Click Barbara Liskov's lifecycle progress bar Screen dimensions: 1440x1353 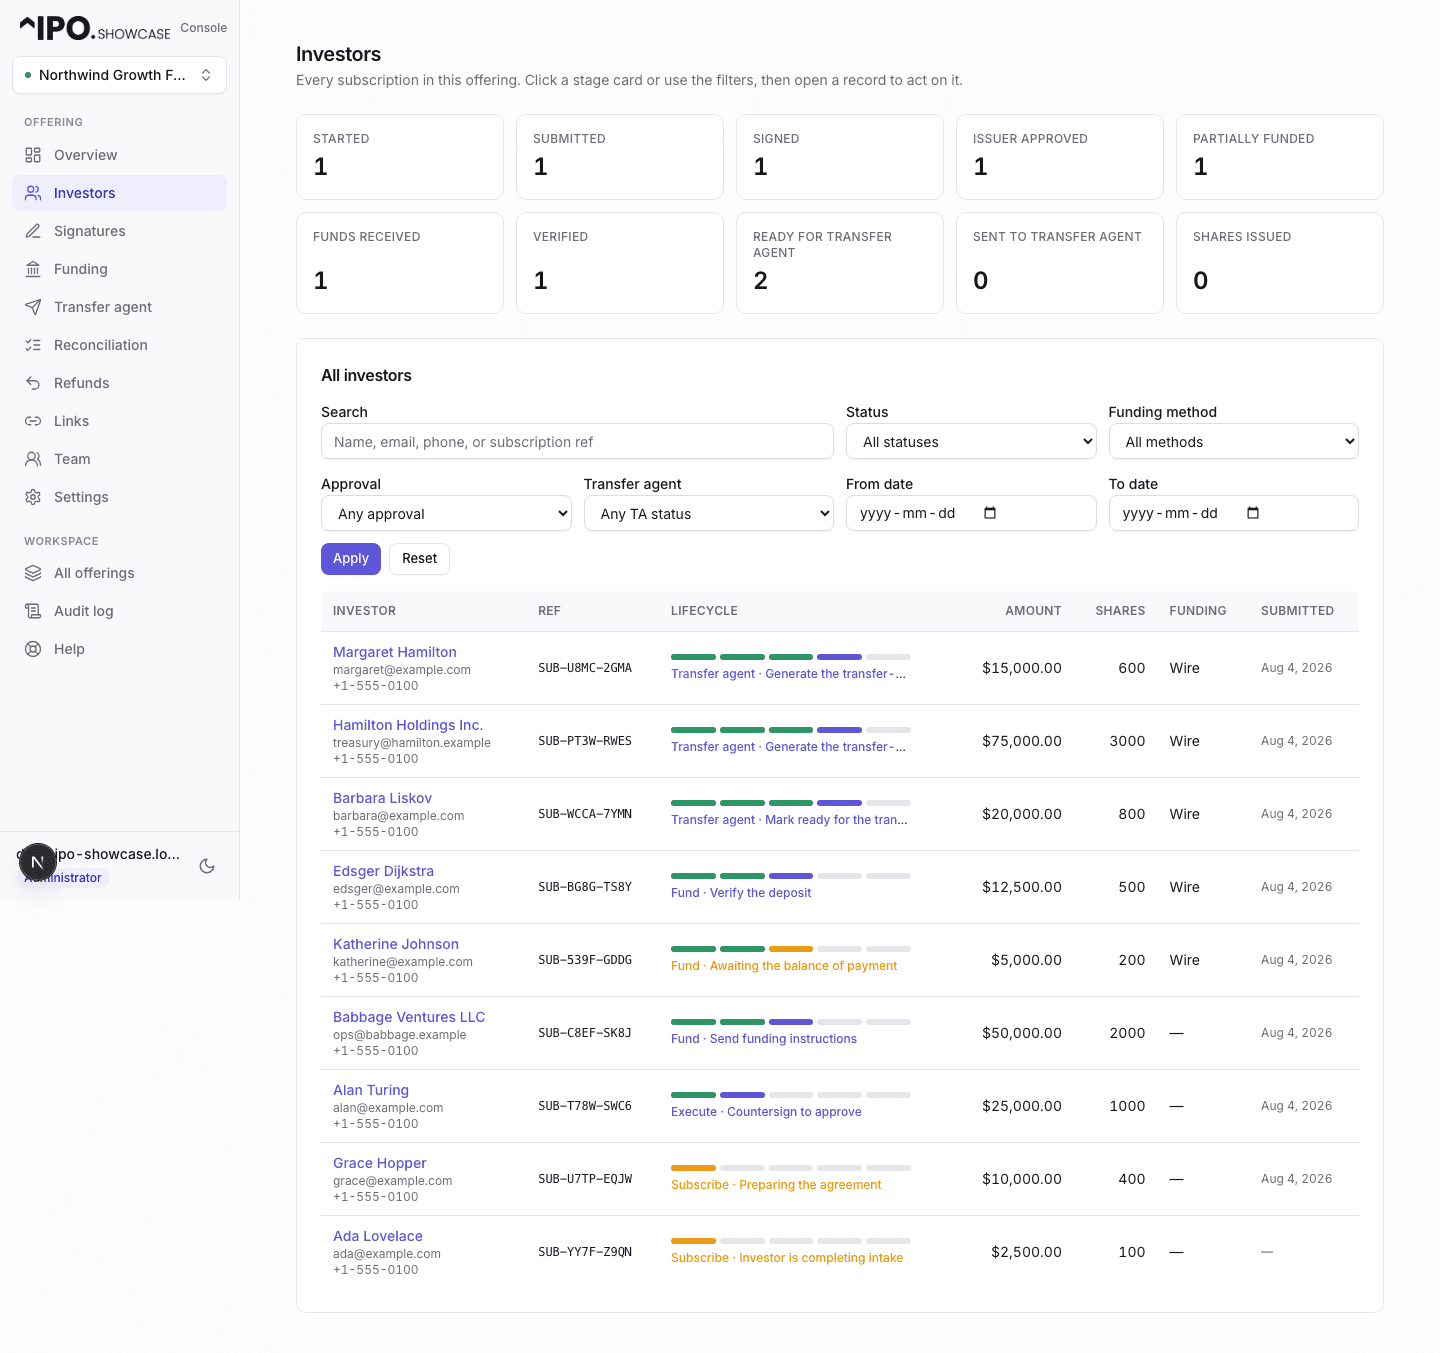pyautogui.click(x=791, y=803)
